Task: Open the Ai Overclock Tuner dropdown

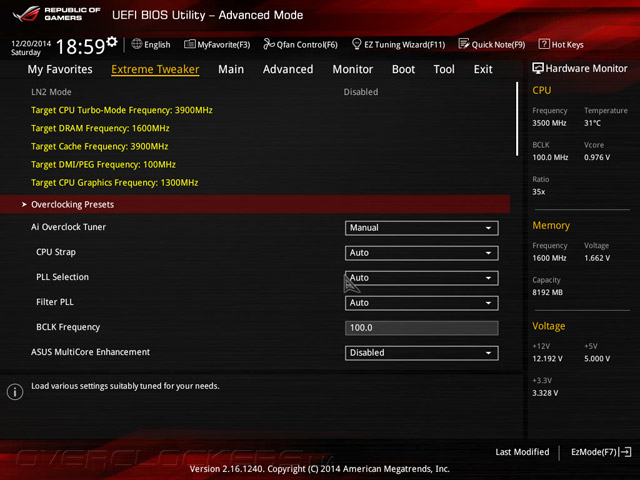Action: point(422,228)
